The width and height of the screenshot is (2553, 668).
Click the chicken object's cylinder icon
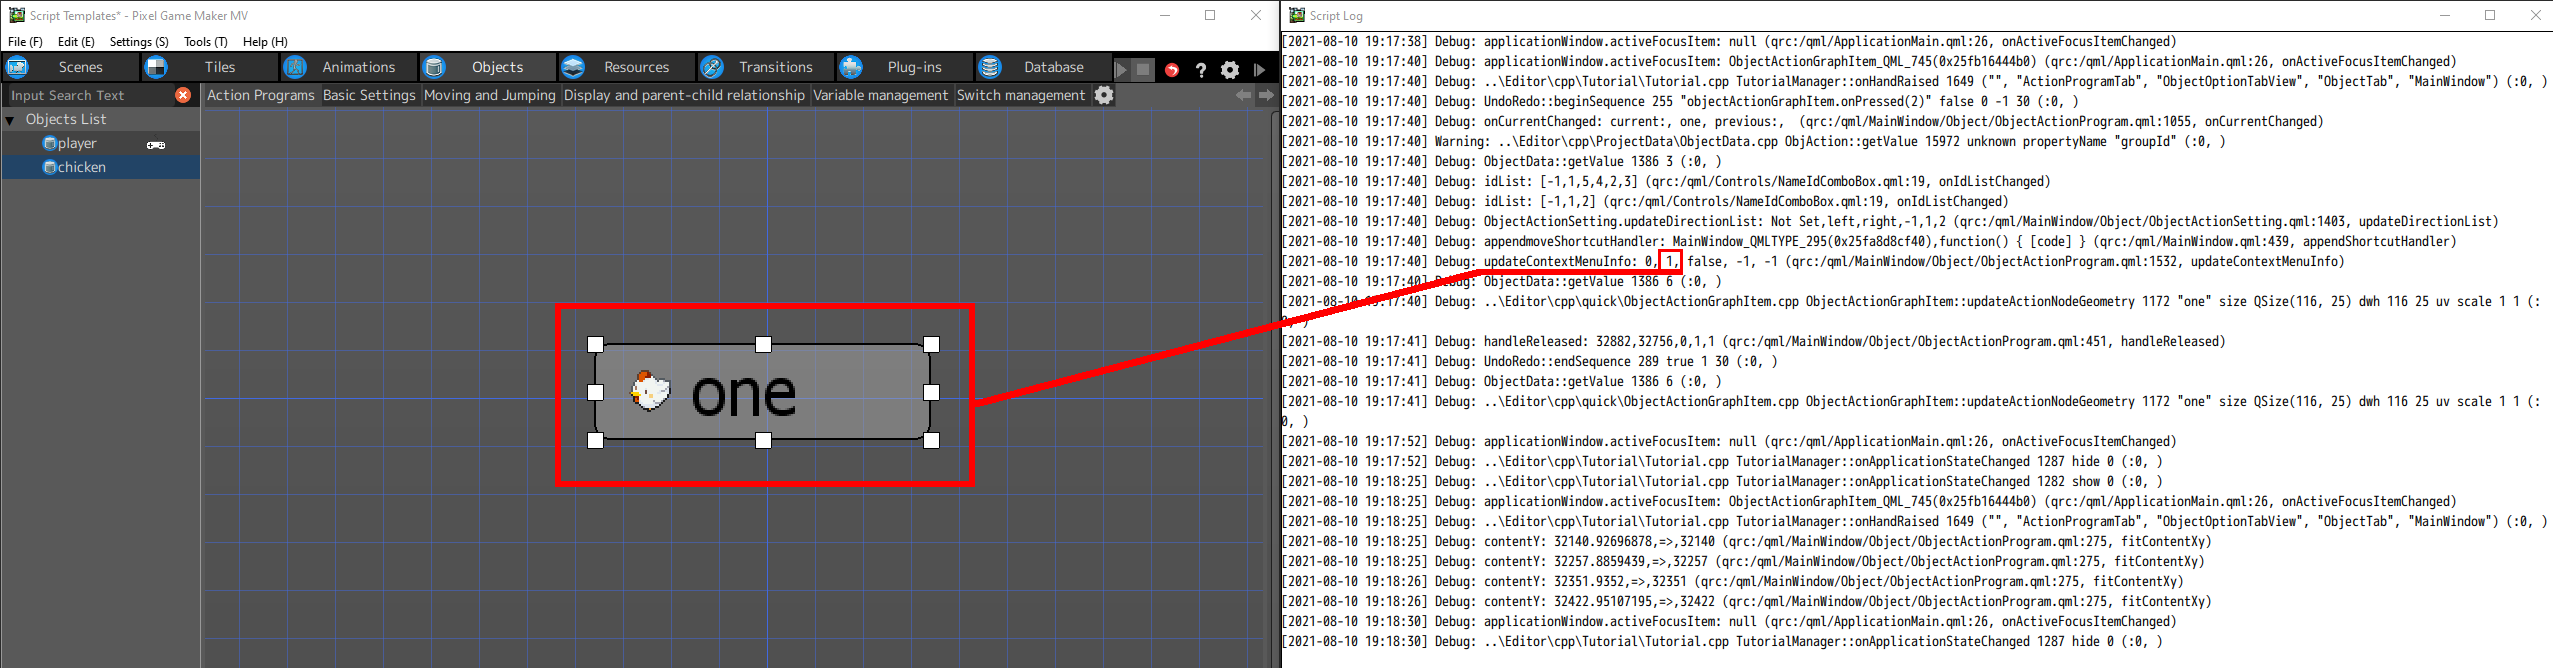pyautogui.click(x=49, y=167)
